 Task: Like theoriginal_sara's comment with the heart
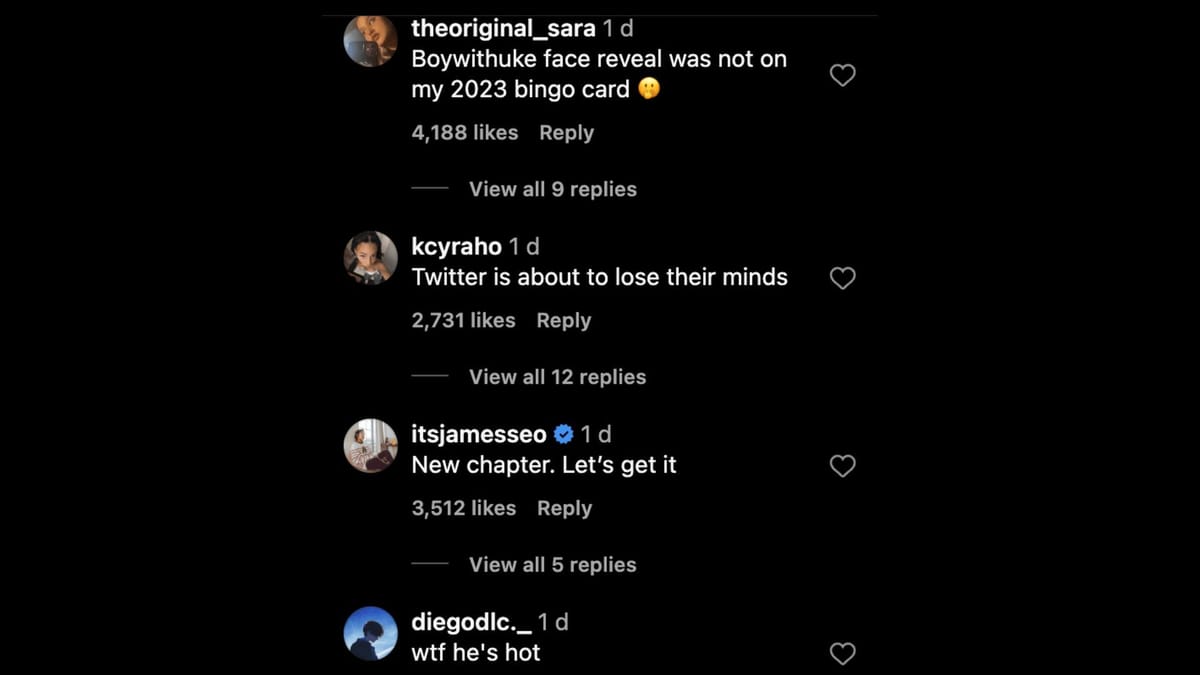point(843,75)
